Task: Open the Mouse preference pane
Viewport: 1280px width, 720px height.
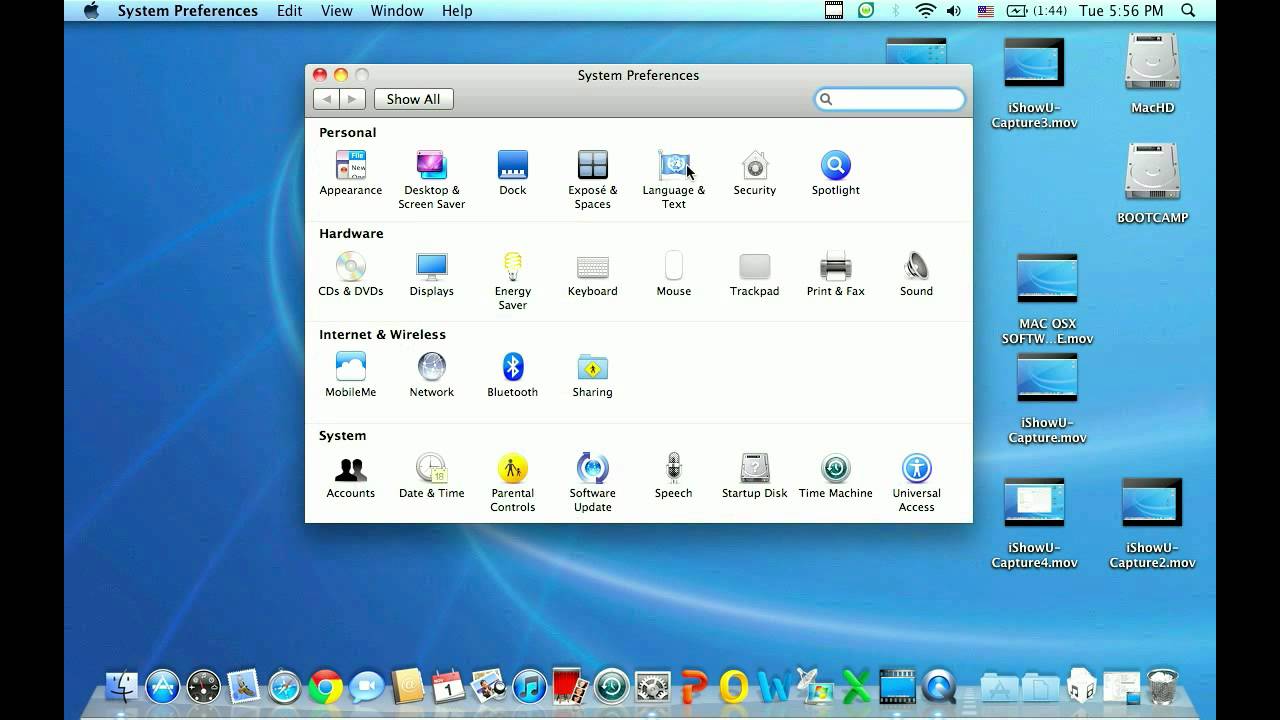Action: click(x=673, y=274)
